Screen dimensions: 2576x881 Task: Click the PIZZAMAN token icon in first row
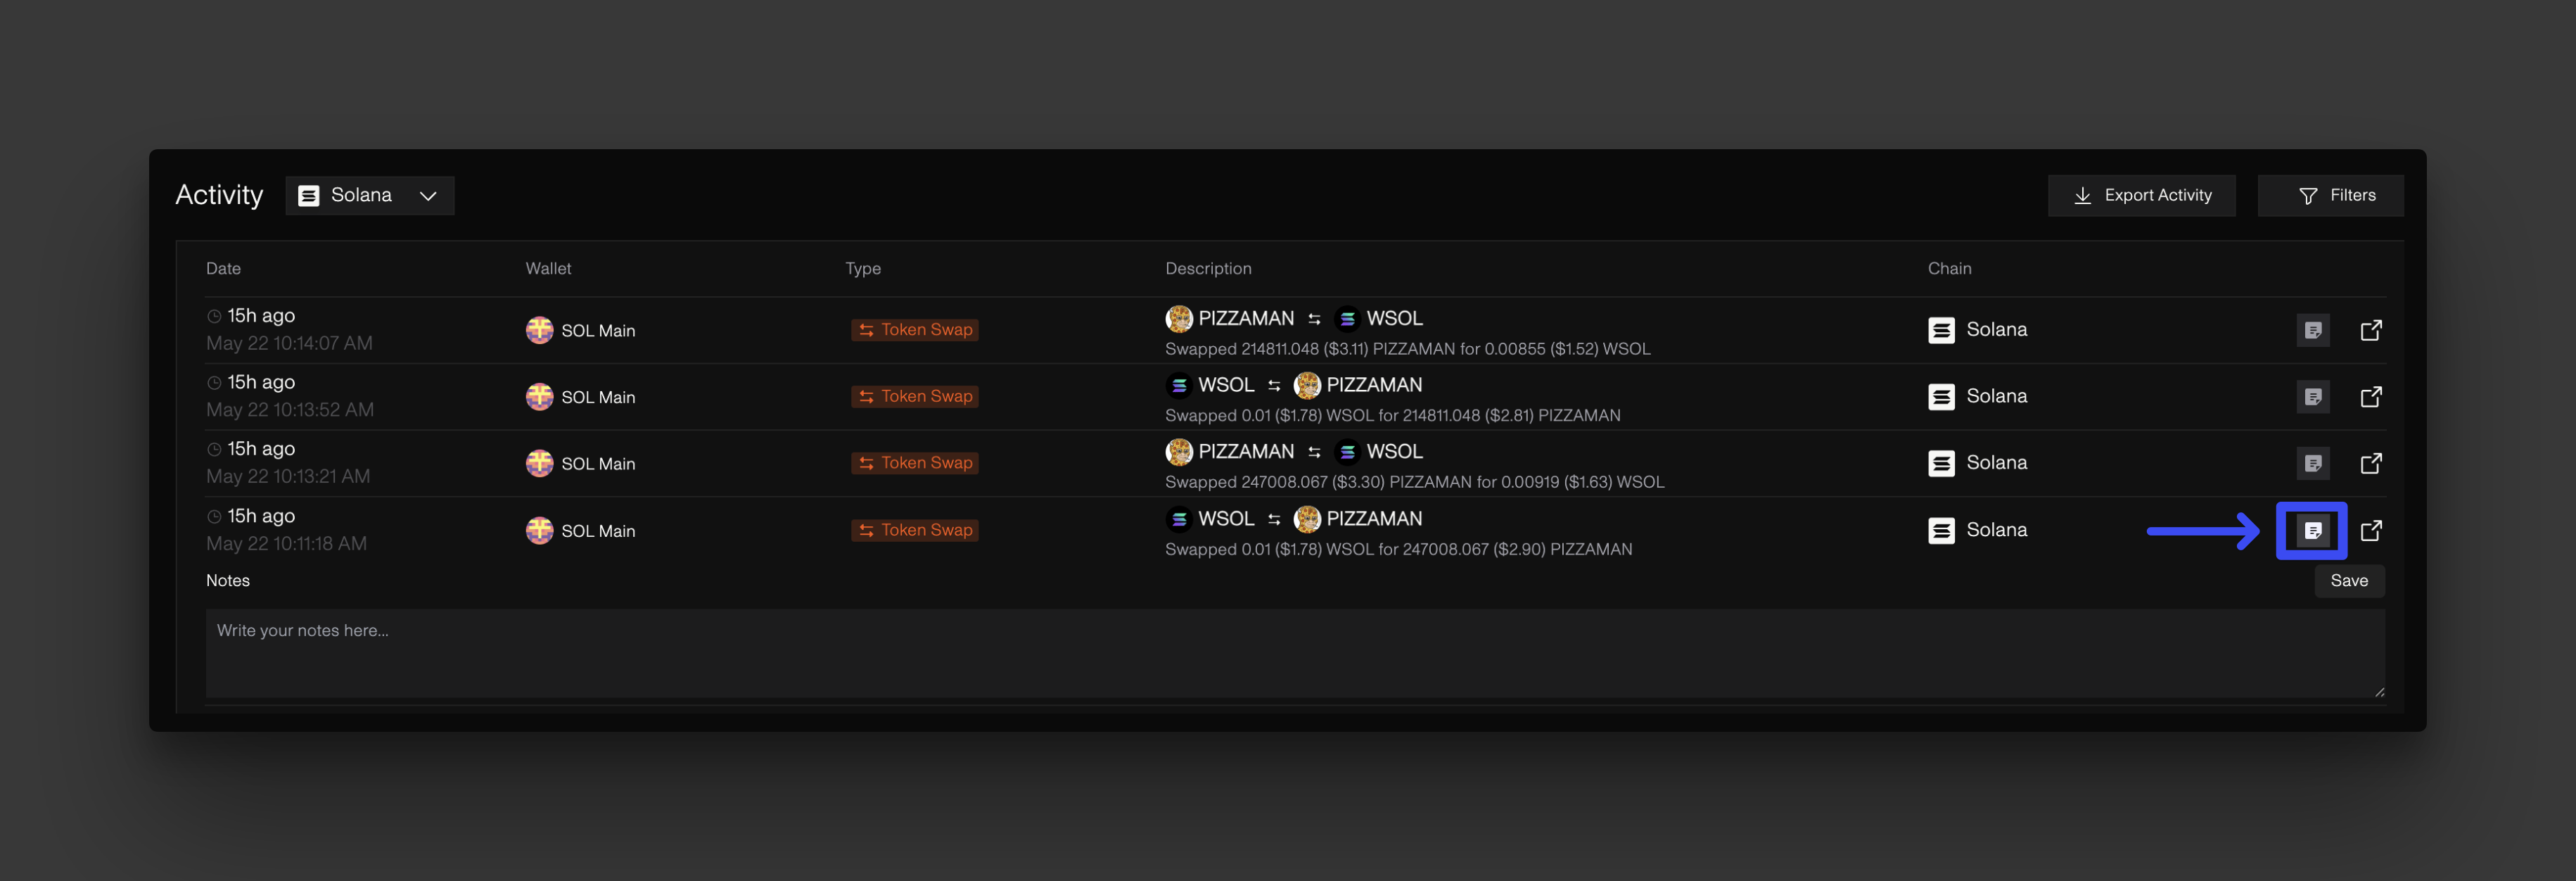click(x=1179, y=318)
